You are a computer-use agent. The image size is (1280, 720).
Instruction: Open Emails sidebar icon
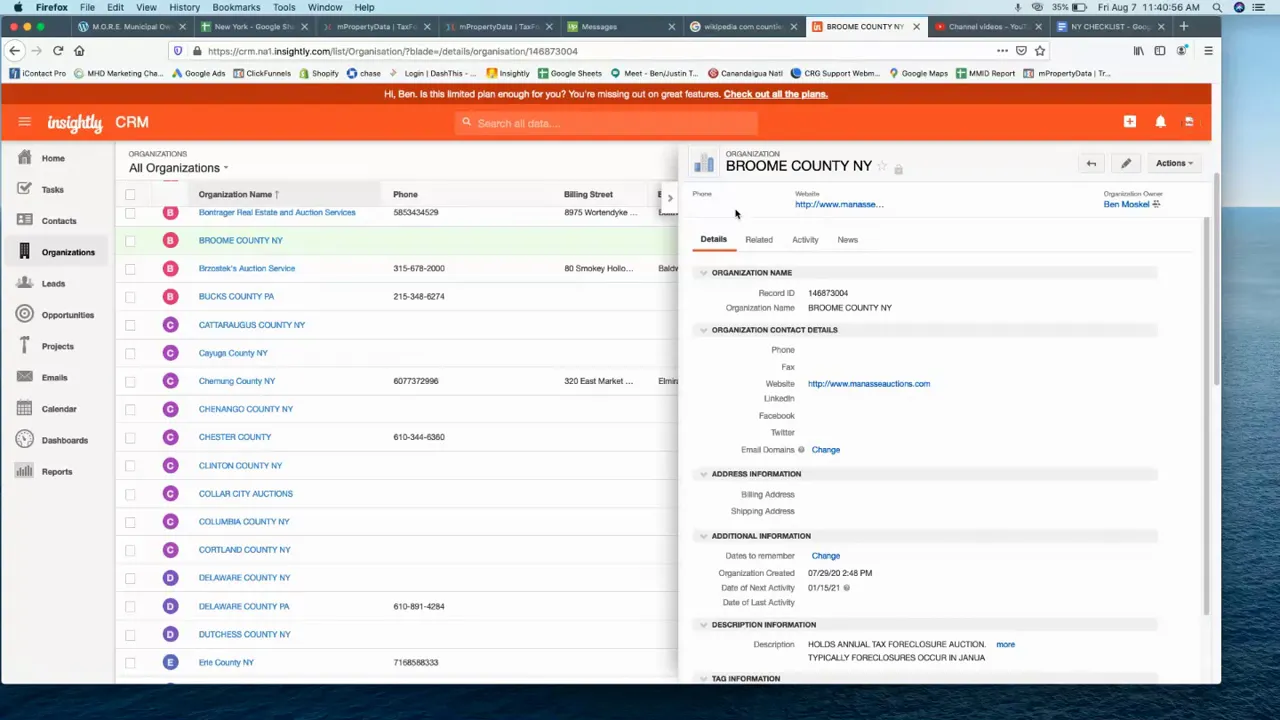pyautogui.click(x=24, y=377)
